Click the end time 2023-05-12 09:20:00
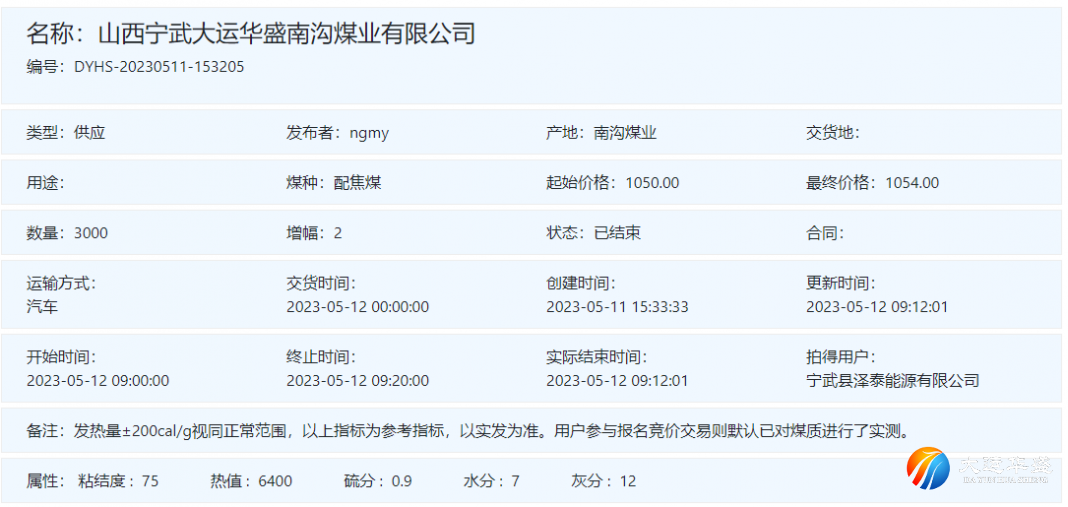Viewport: 1068px width, 507px height. point(358,380)
